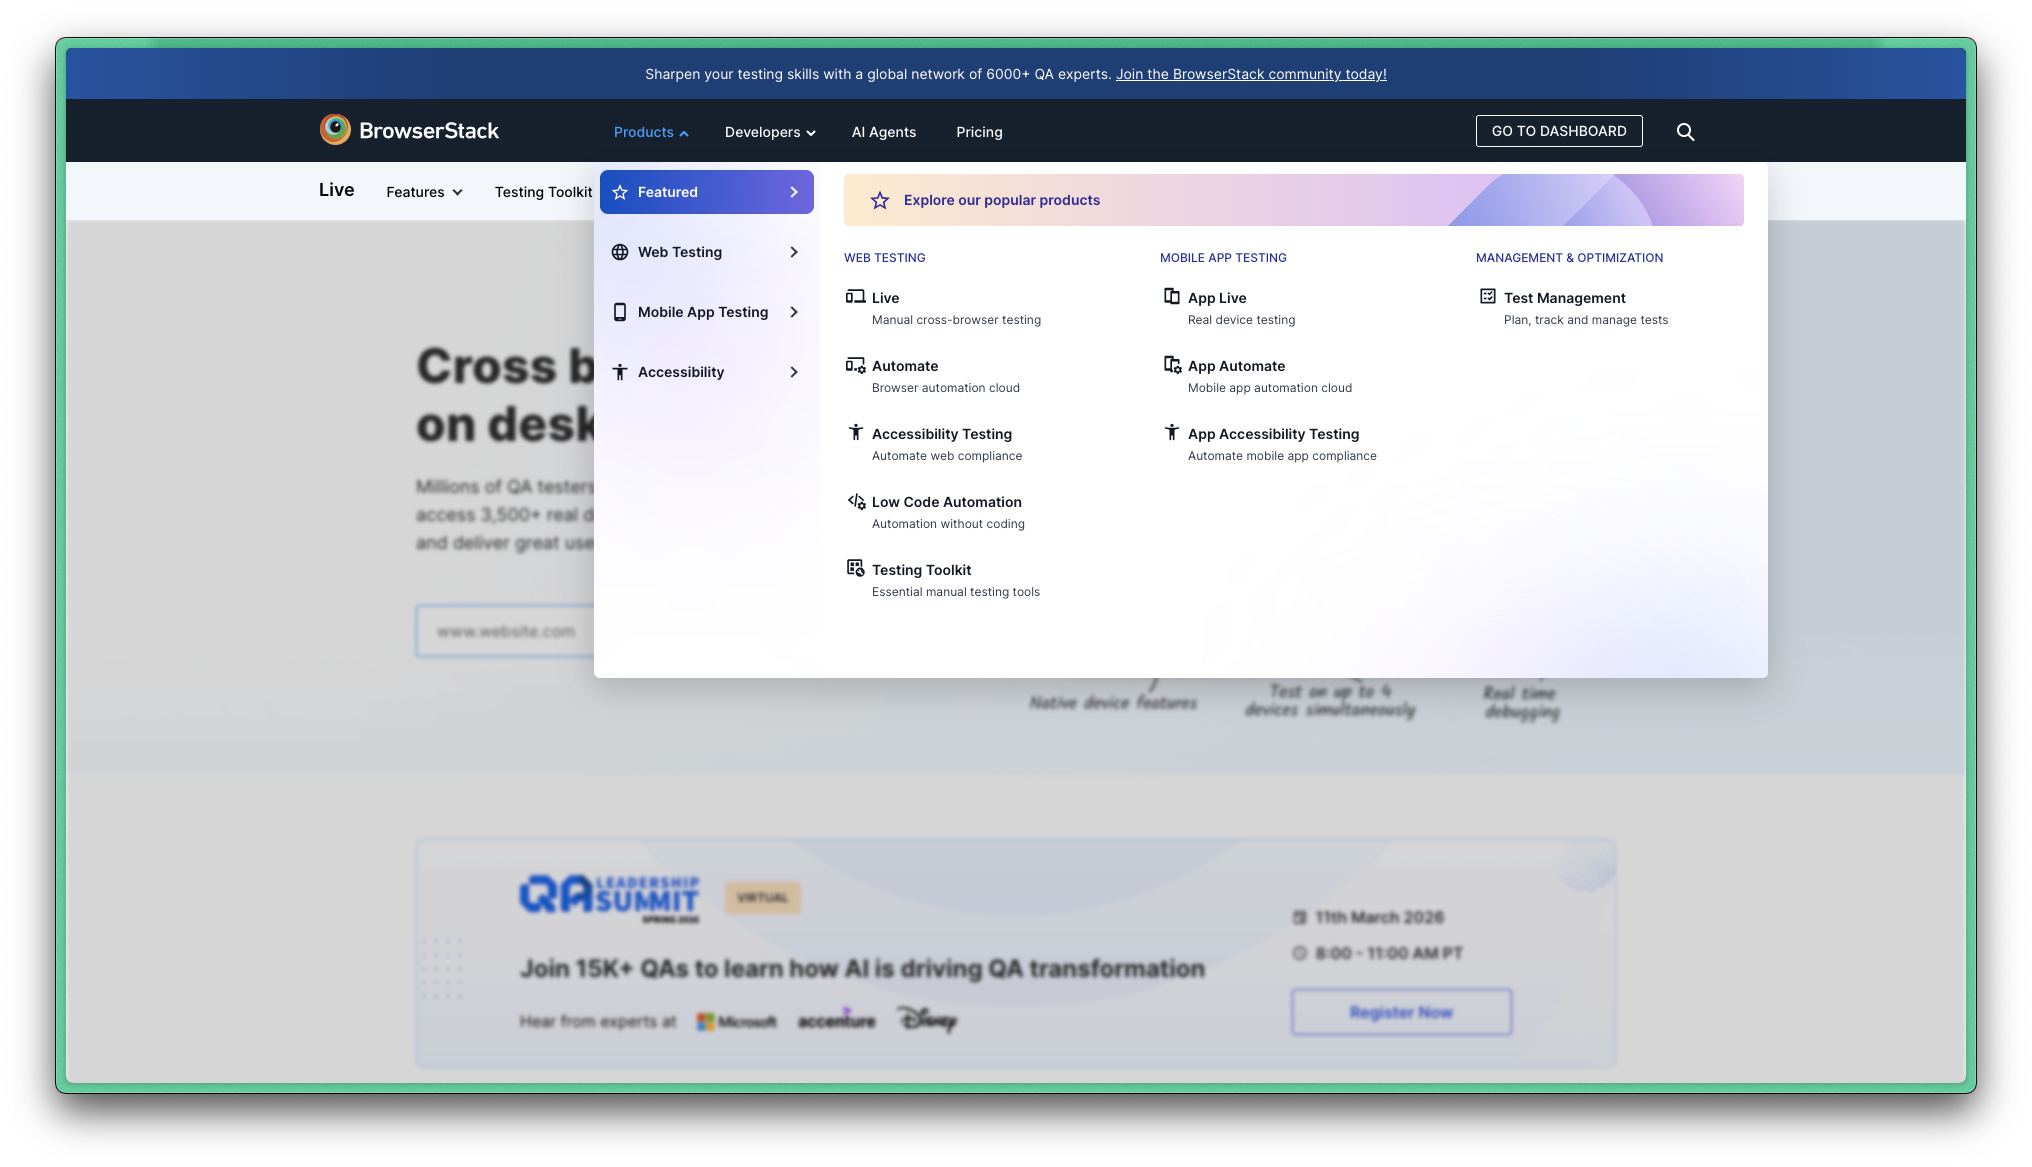This screenshot has height=1167, width=2032.
Task: Click the Automate product icon
Action: [855, 365]
